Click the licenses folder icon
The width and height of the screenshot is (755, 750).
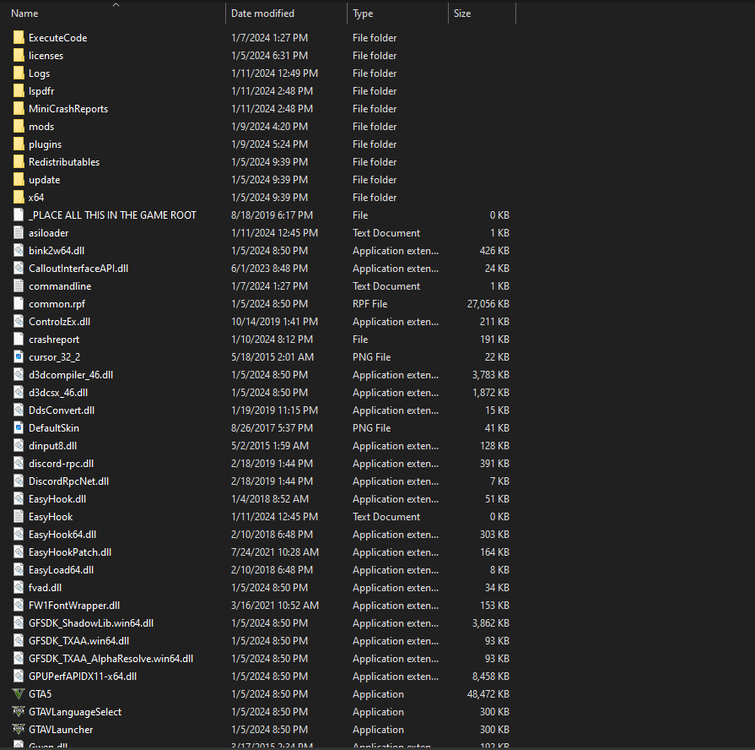(x=18, y=55)
